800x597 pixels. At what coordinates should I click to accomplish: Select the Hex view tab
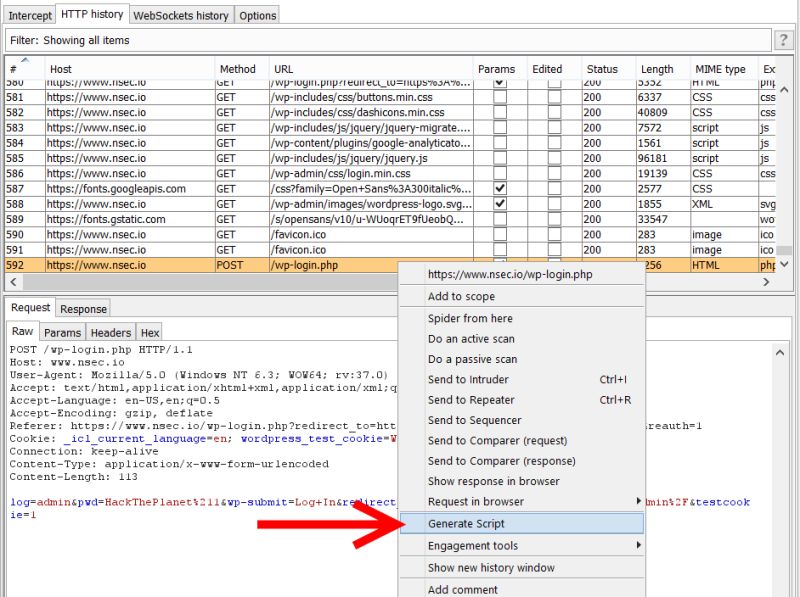pyautogui.click(x=149, y=332)
